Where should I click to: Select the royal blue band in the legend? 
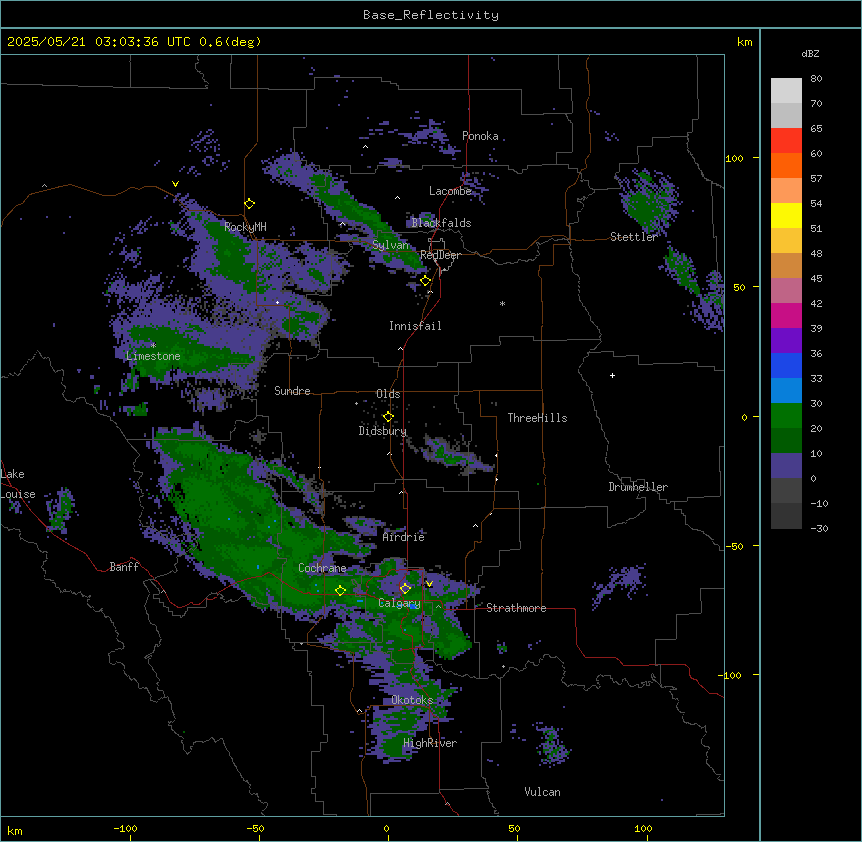pos(786,365)
